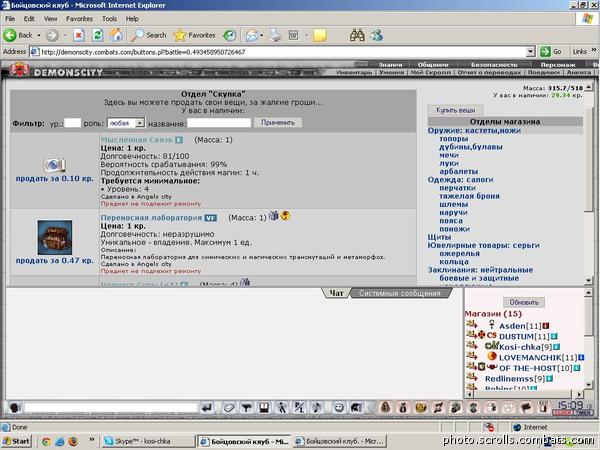The width and height of the screenshot is (600, 450).
Task: Expand the taskbar quick launch chevron
Action: click(92, 439)
